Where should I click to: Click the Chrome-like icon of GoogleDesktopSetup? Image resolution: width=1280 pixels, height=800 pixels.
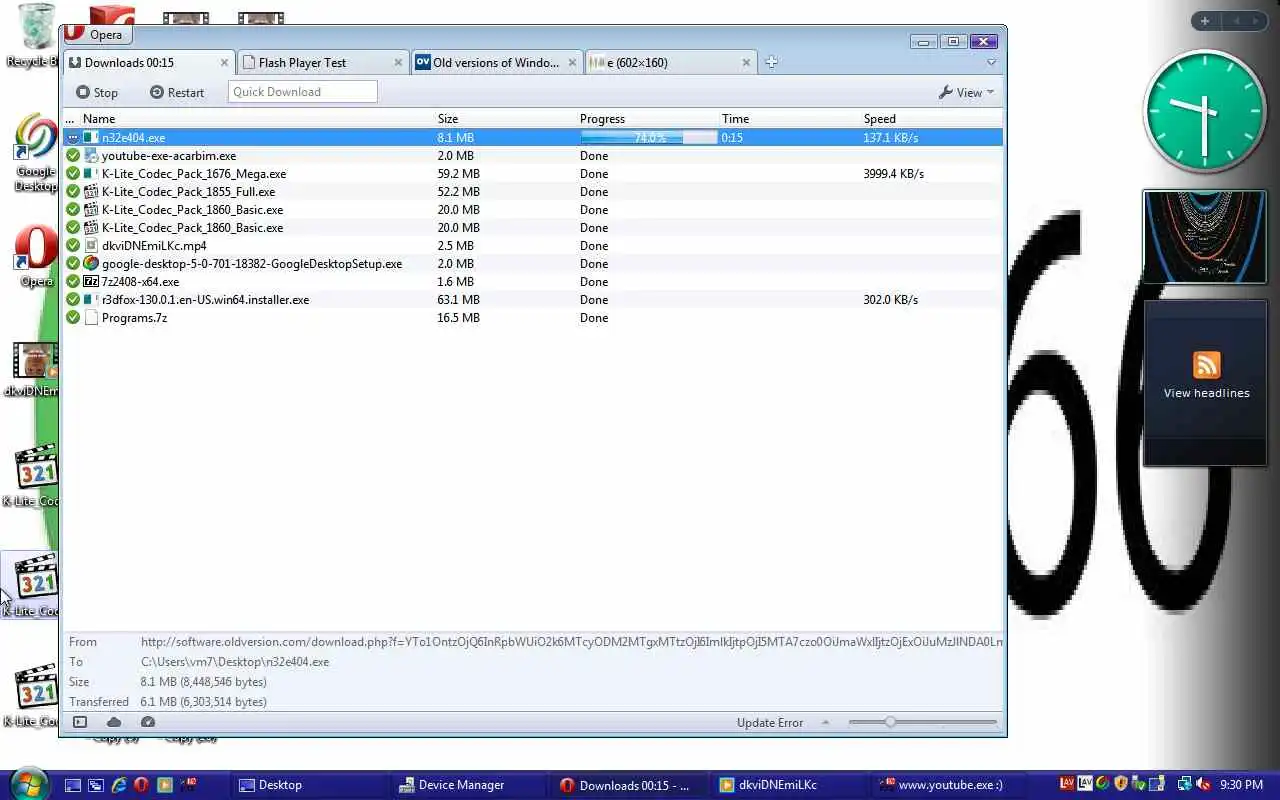[91, 264]
